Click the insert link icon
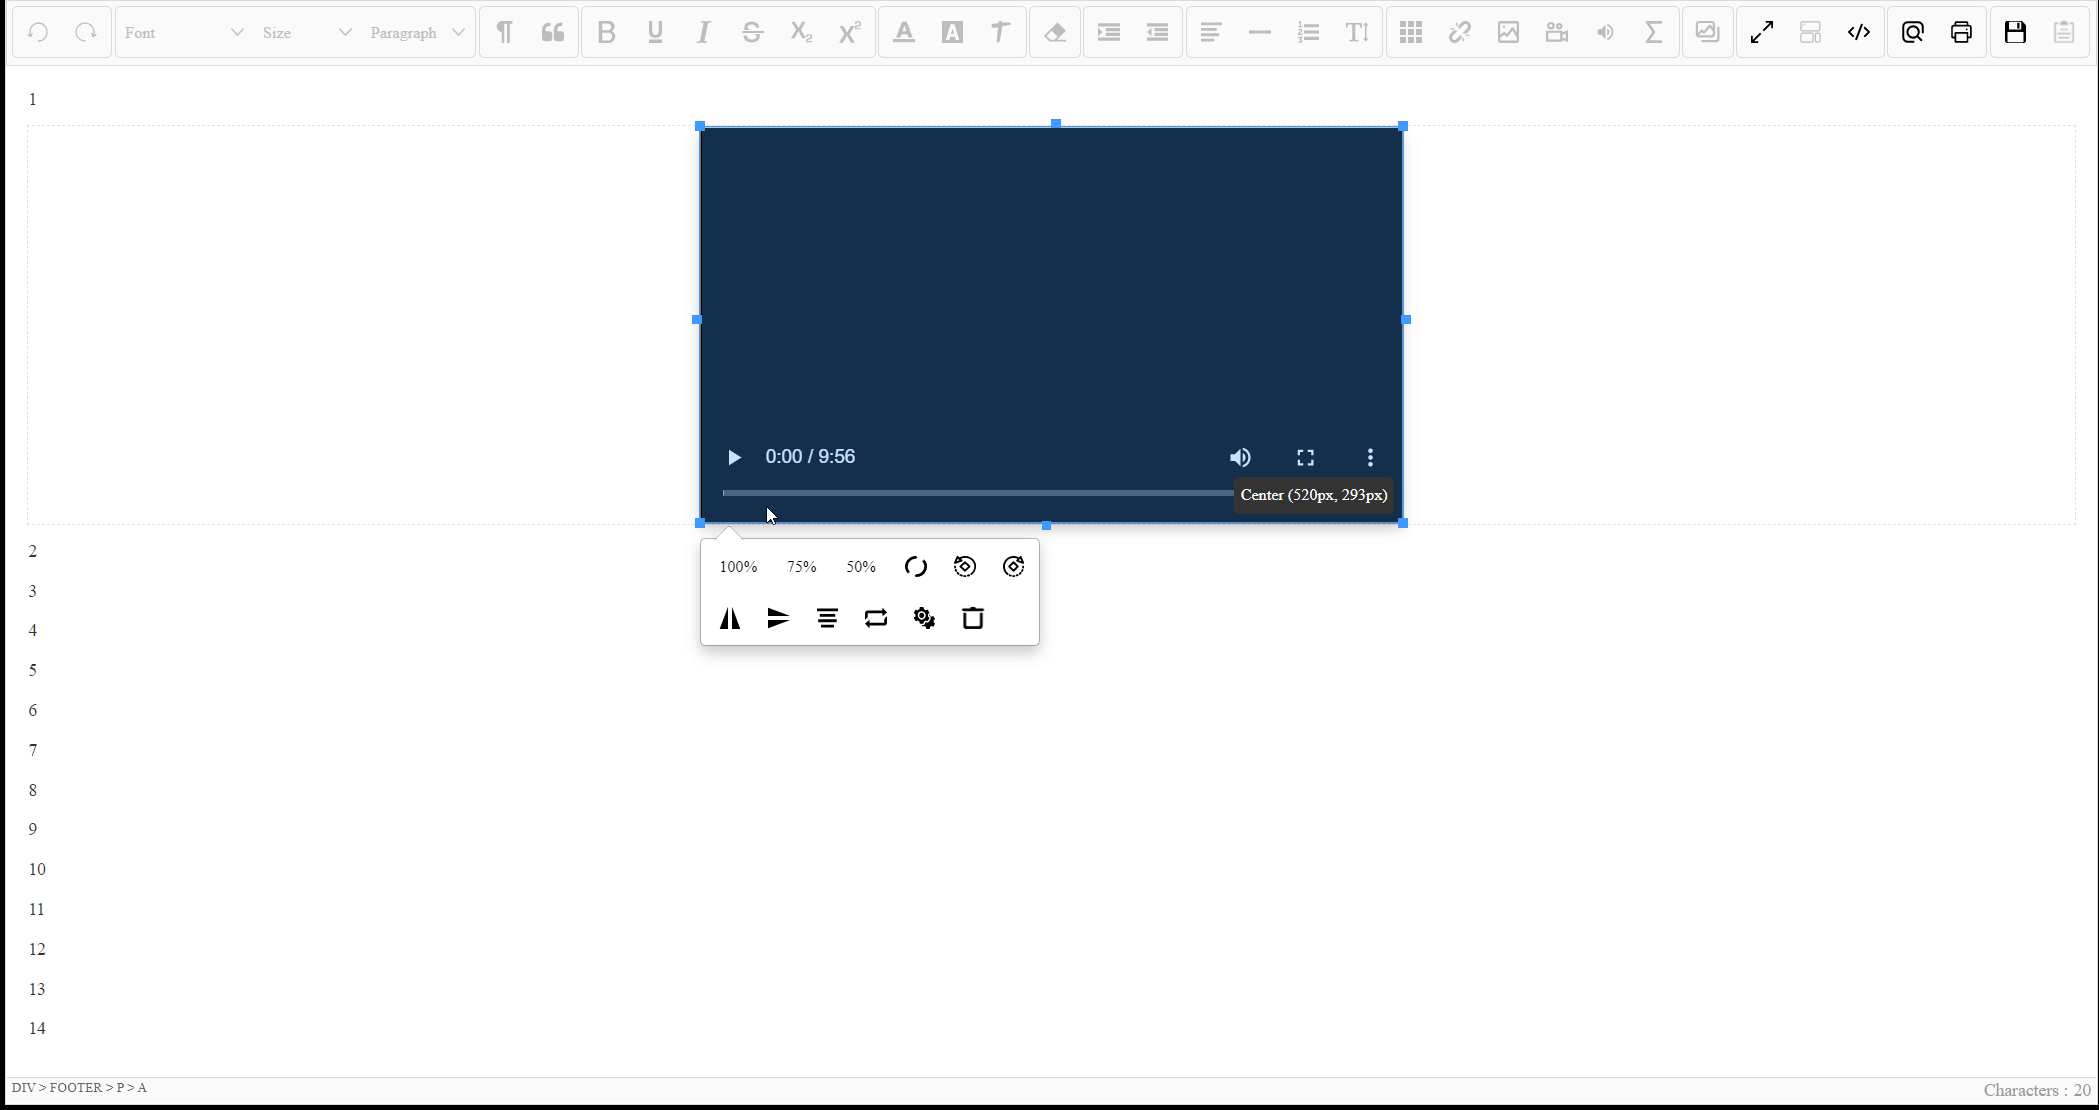 (1460, 32)
